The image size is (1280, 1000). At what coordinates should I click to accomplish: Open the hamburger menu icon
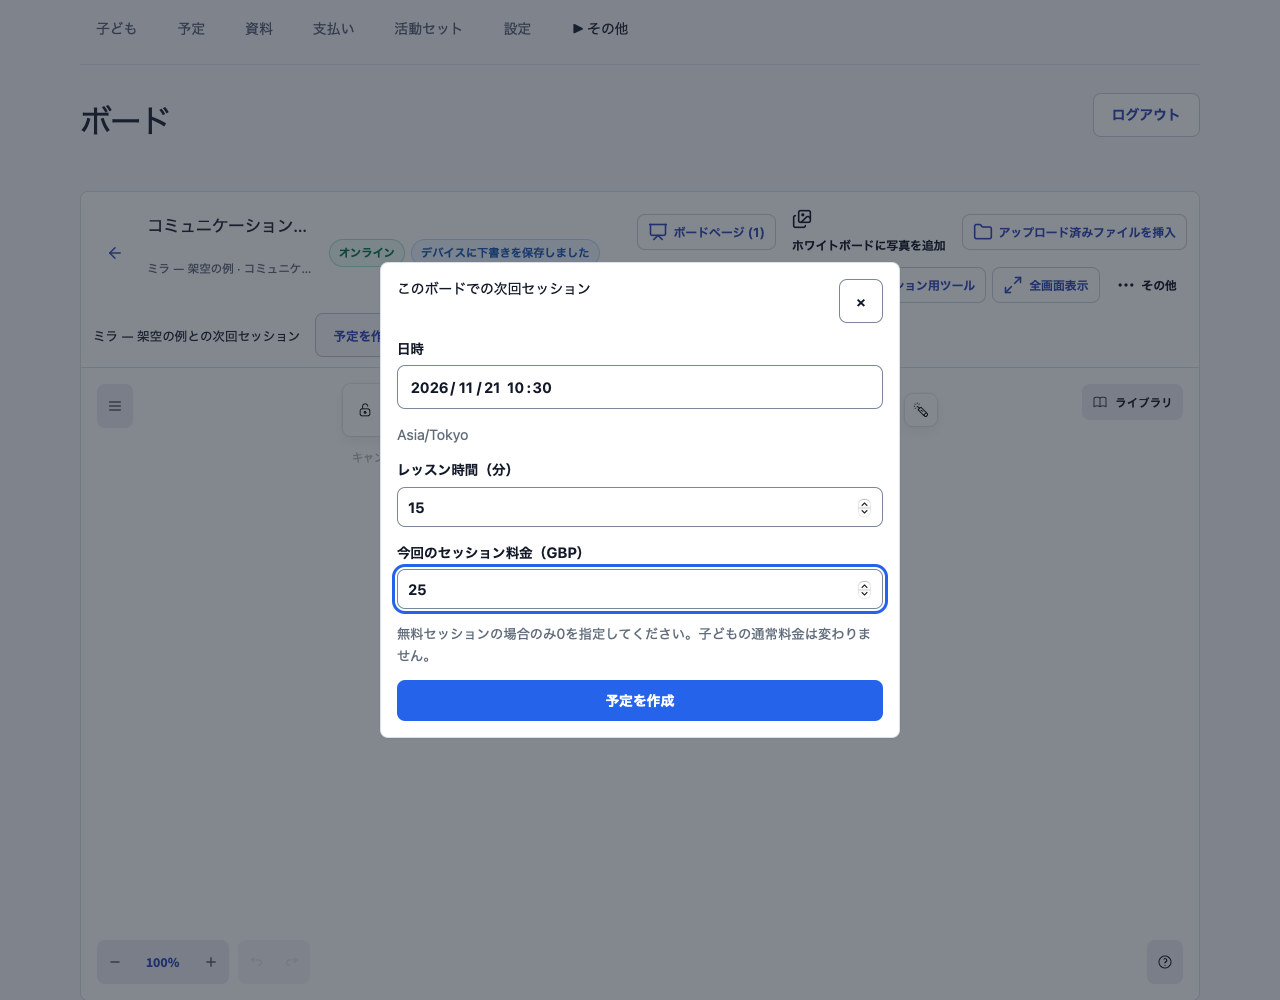point(115,406)
